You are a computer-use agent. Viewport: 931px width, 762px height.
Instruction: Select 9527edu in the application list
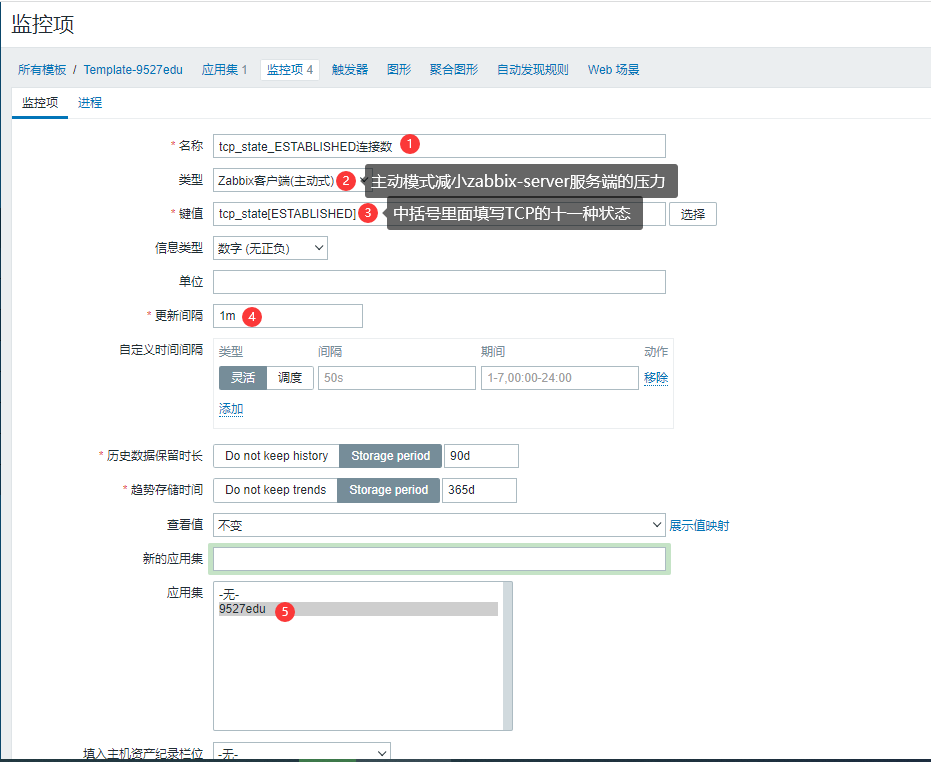coord(243,609)
